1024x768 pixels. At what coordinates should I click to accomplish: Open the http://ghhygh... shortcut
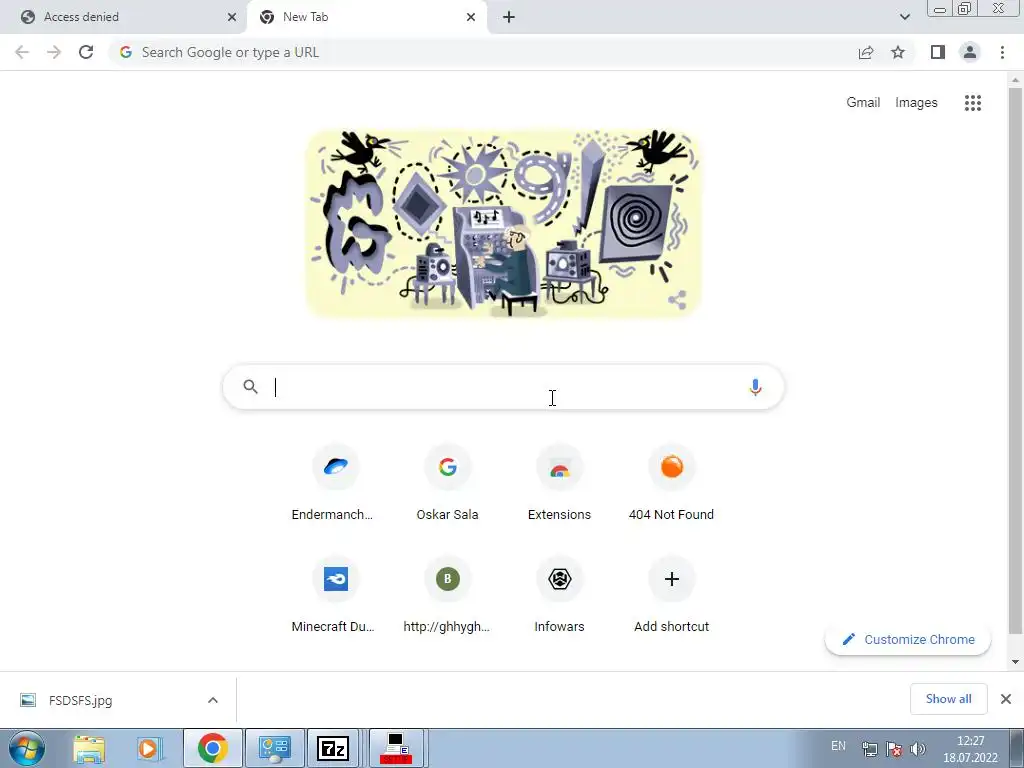coord(447,595)
